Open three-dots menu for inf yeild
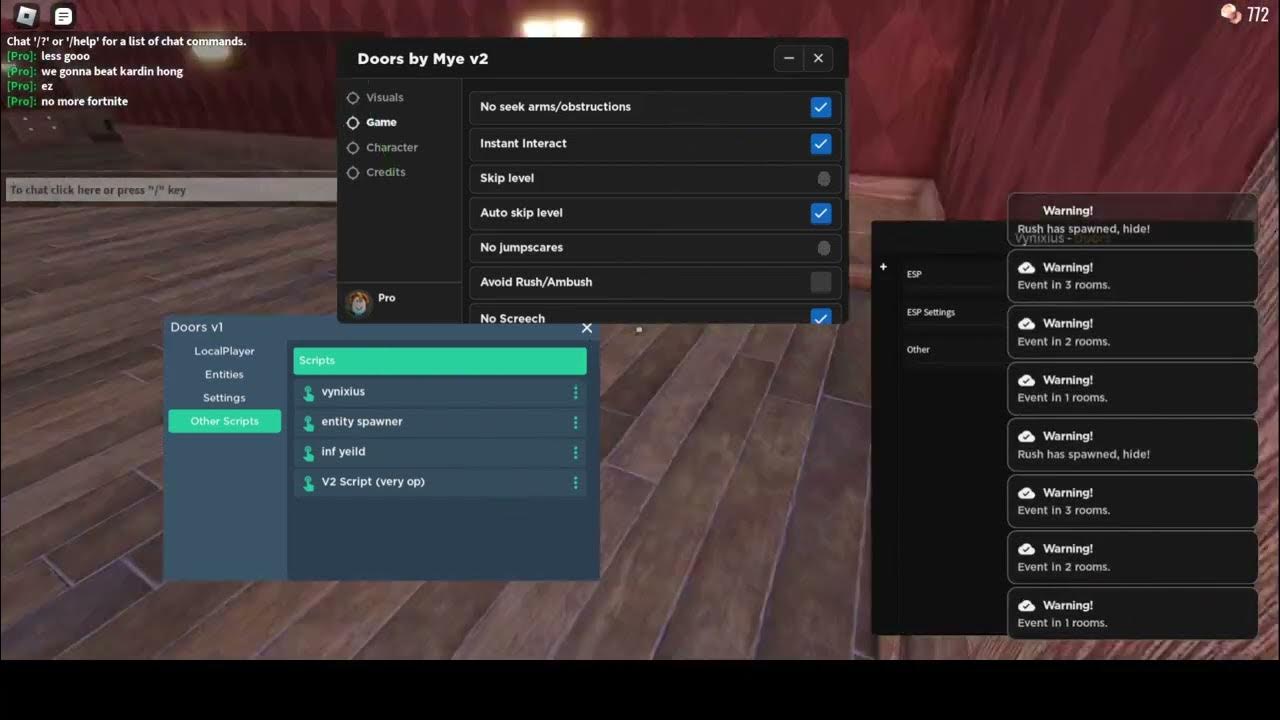 tap(575, 452)
